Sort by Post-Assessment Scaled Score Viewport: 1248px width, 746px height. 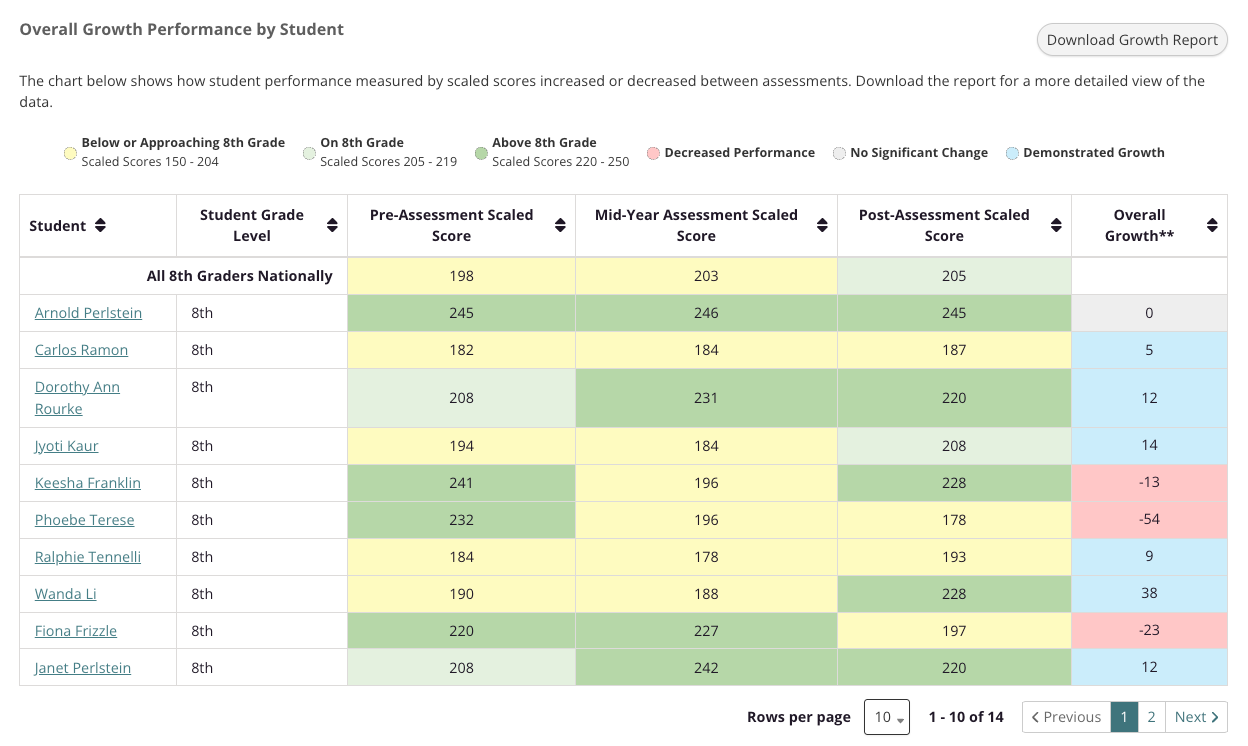tap(1056, 226)
